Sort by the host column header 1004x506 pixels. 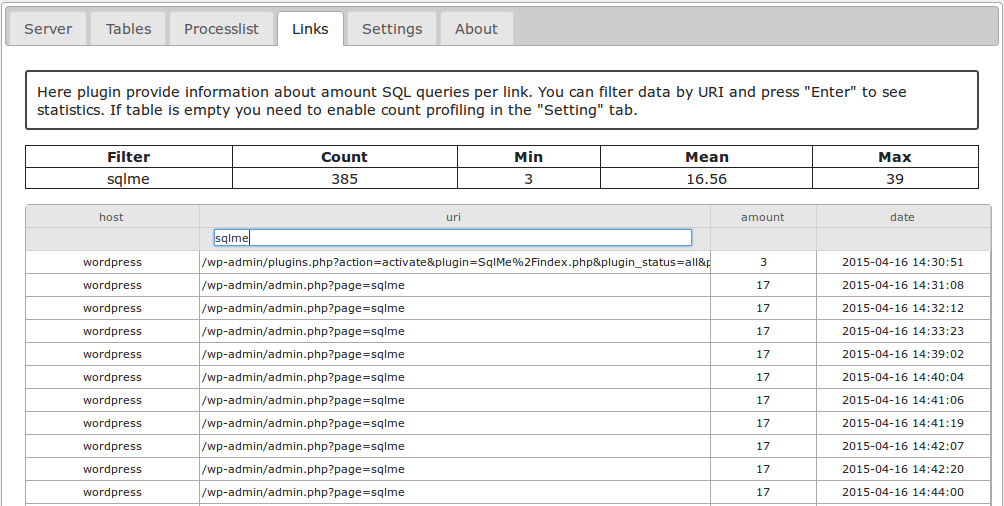(x=111, y=217)
